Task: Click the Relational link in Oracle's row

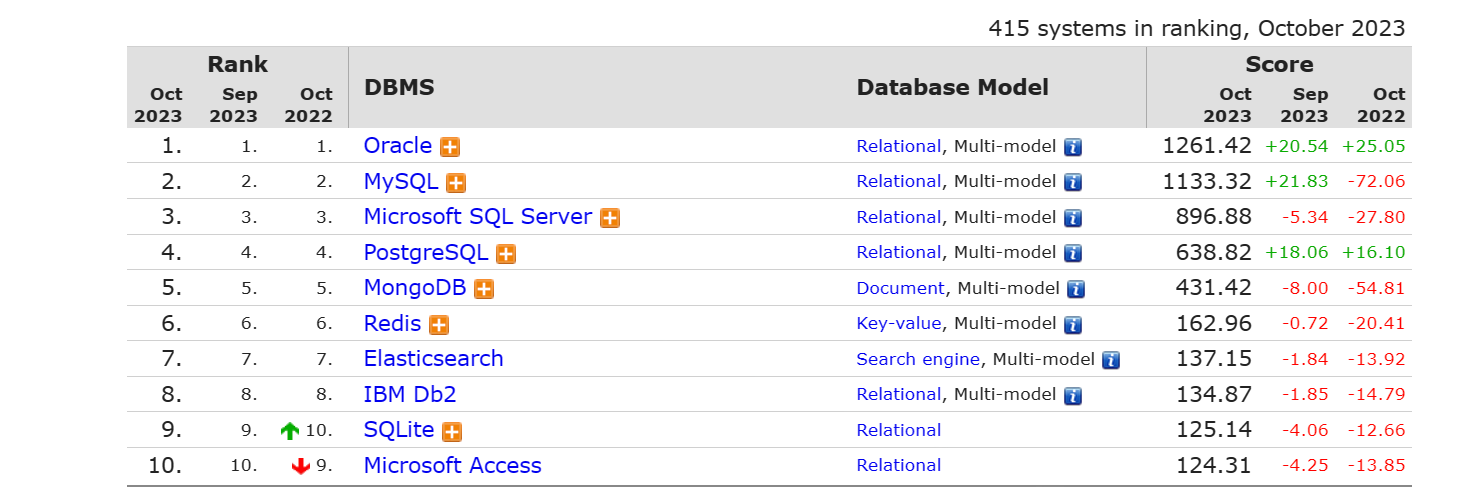Action: pyautogui.click(x=899, y=146)
